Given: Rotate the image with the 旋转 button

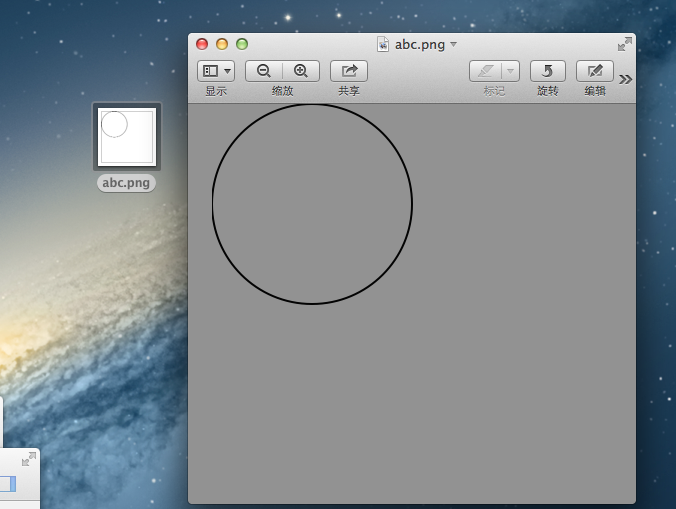Looking at the screenshot, I should pyautogui.click(x=547, y=71).
